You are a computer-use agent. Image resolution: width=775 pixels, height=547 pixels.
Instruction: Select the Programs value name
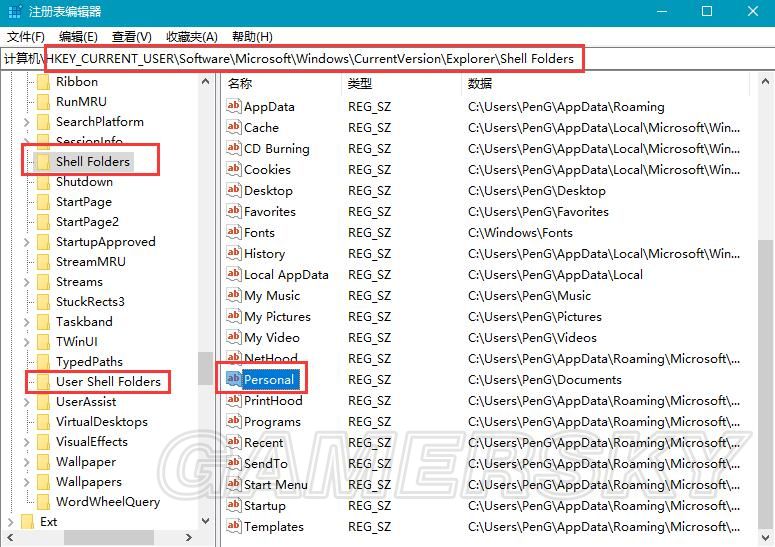click(272, 421)
